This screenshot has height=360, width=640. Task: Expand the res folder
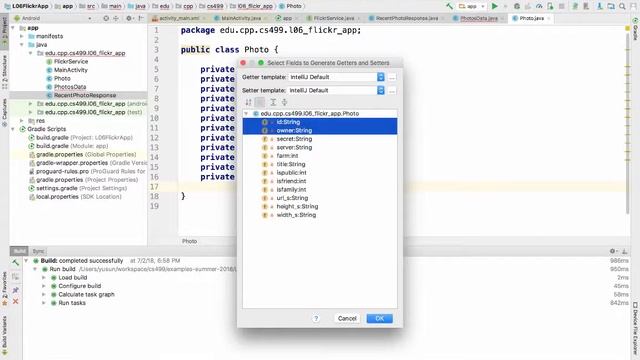22,121
